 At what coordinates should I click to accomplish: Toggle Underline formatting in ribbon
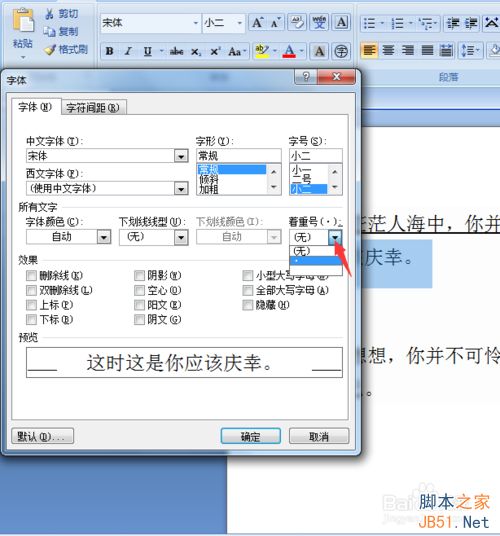pyautogui.click(x=148, y=51)
